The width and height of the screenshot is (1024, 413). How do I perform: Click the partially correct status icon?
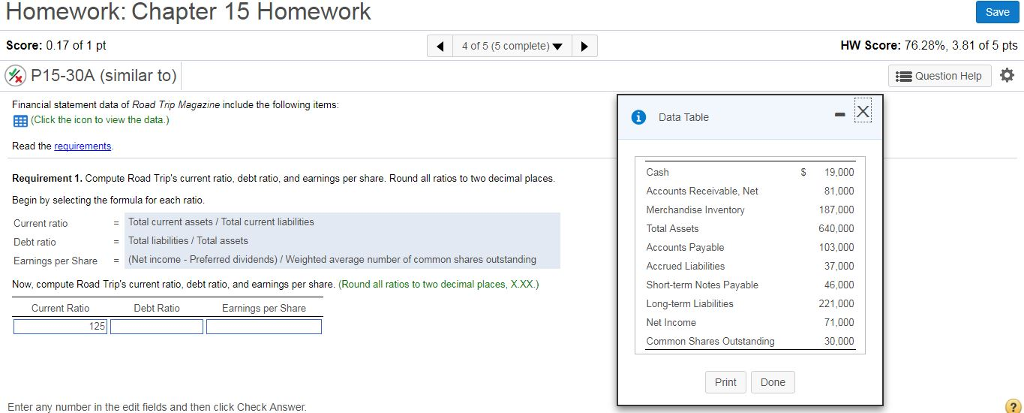[x=15, y=76]
